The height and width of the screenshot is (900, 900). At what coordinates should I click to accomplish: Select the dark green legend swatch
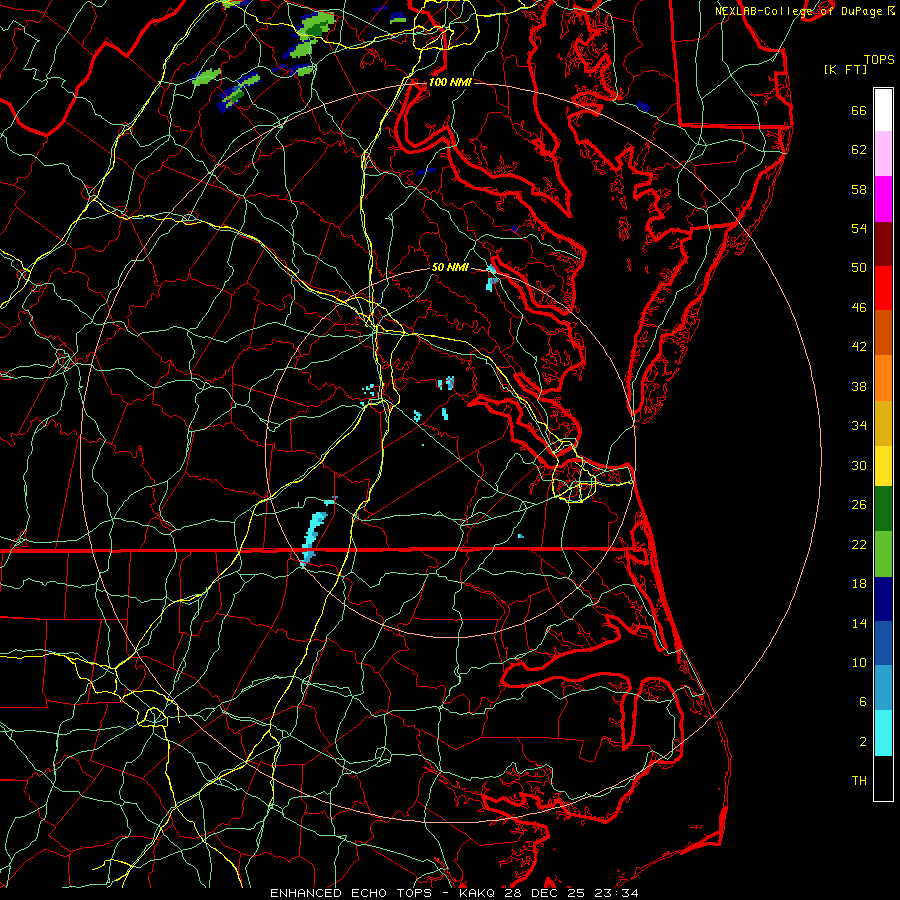pyautogui.click(x=883, y=509)
